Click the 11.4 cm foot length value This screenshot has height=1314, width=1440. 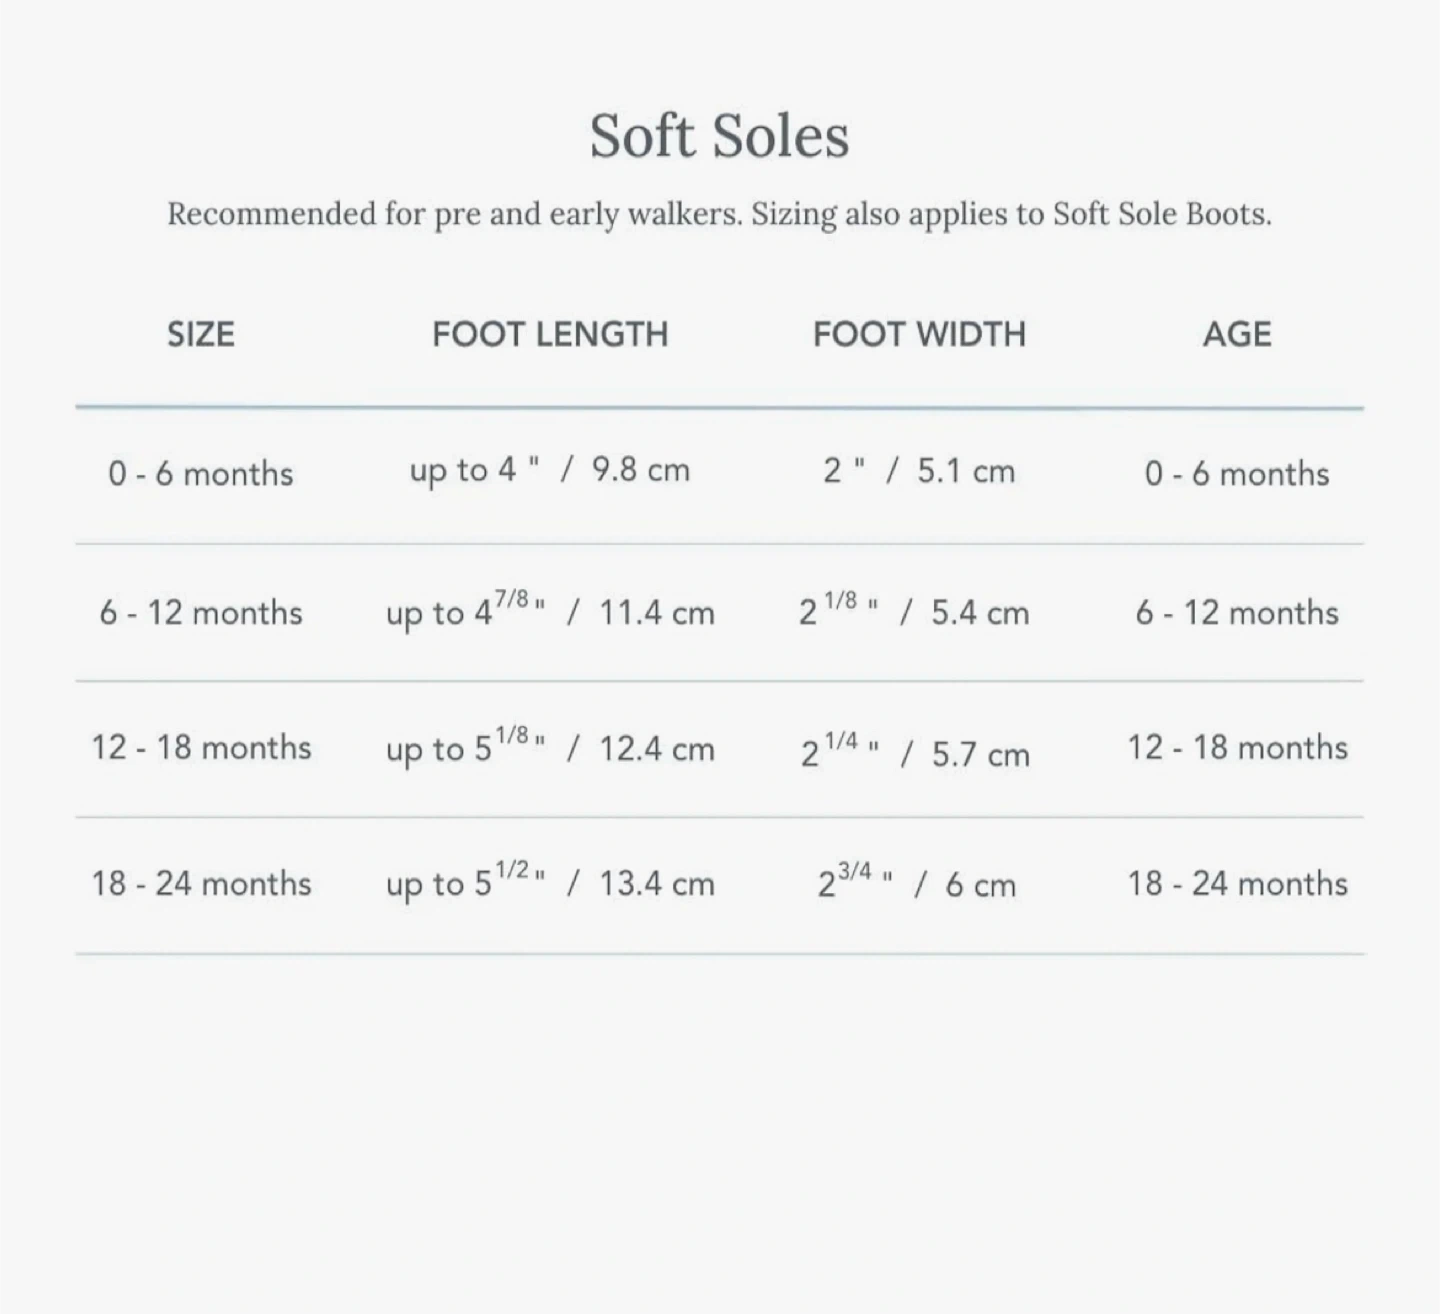657,613
